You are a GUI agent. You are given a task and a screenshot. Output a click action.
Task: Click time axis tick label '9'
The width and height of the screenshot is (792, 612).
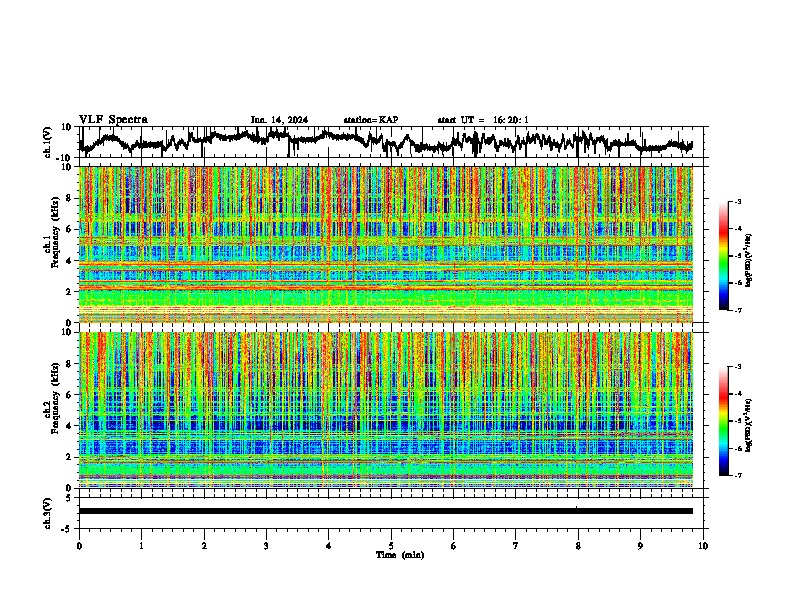tap(640, 546)
